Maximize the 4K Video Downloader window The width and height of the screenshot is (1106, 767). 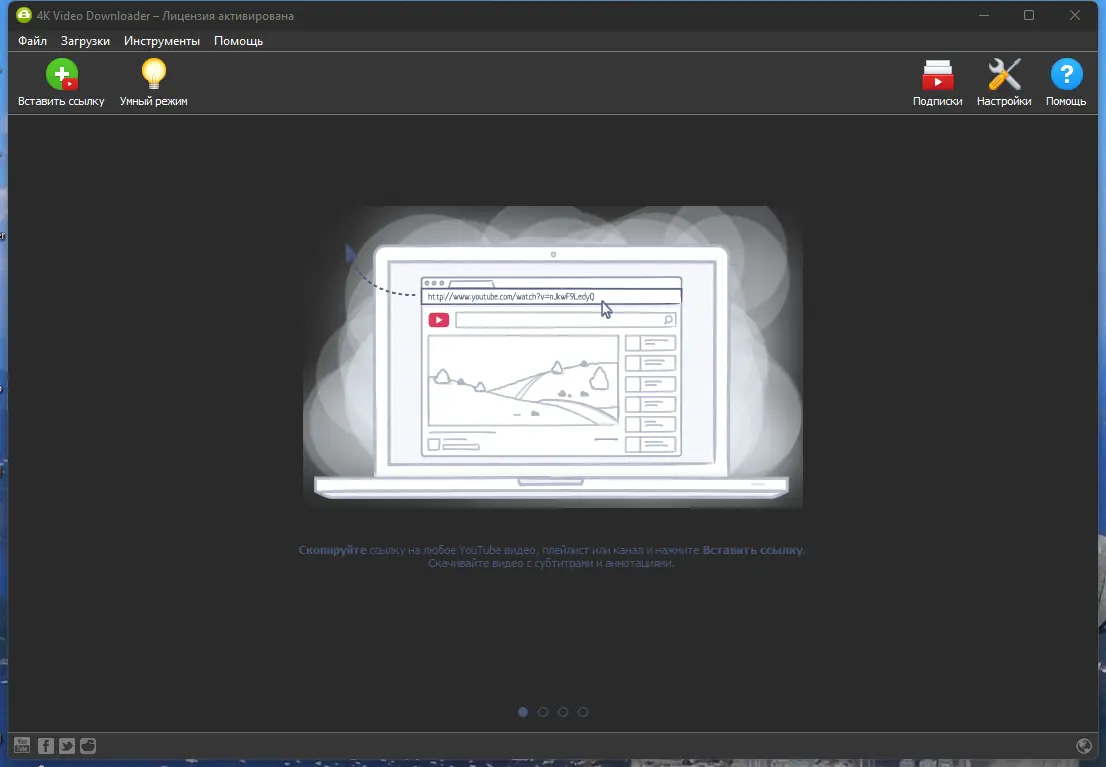[x=1028, y=15]
